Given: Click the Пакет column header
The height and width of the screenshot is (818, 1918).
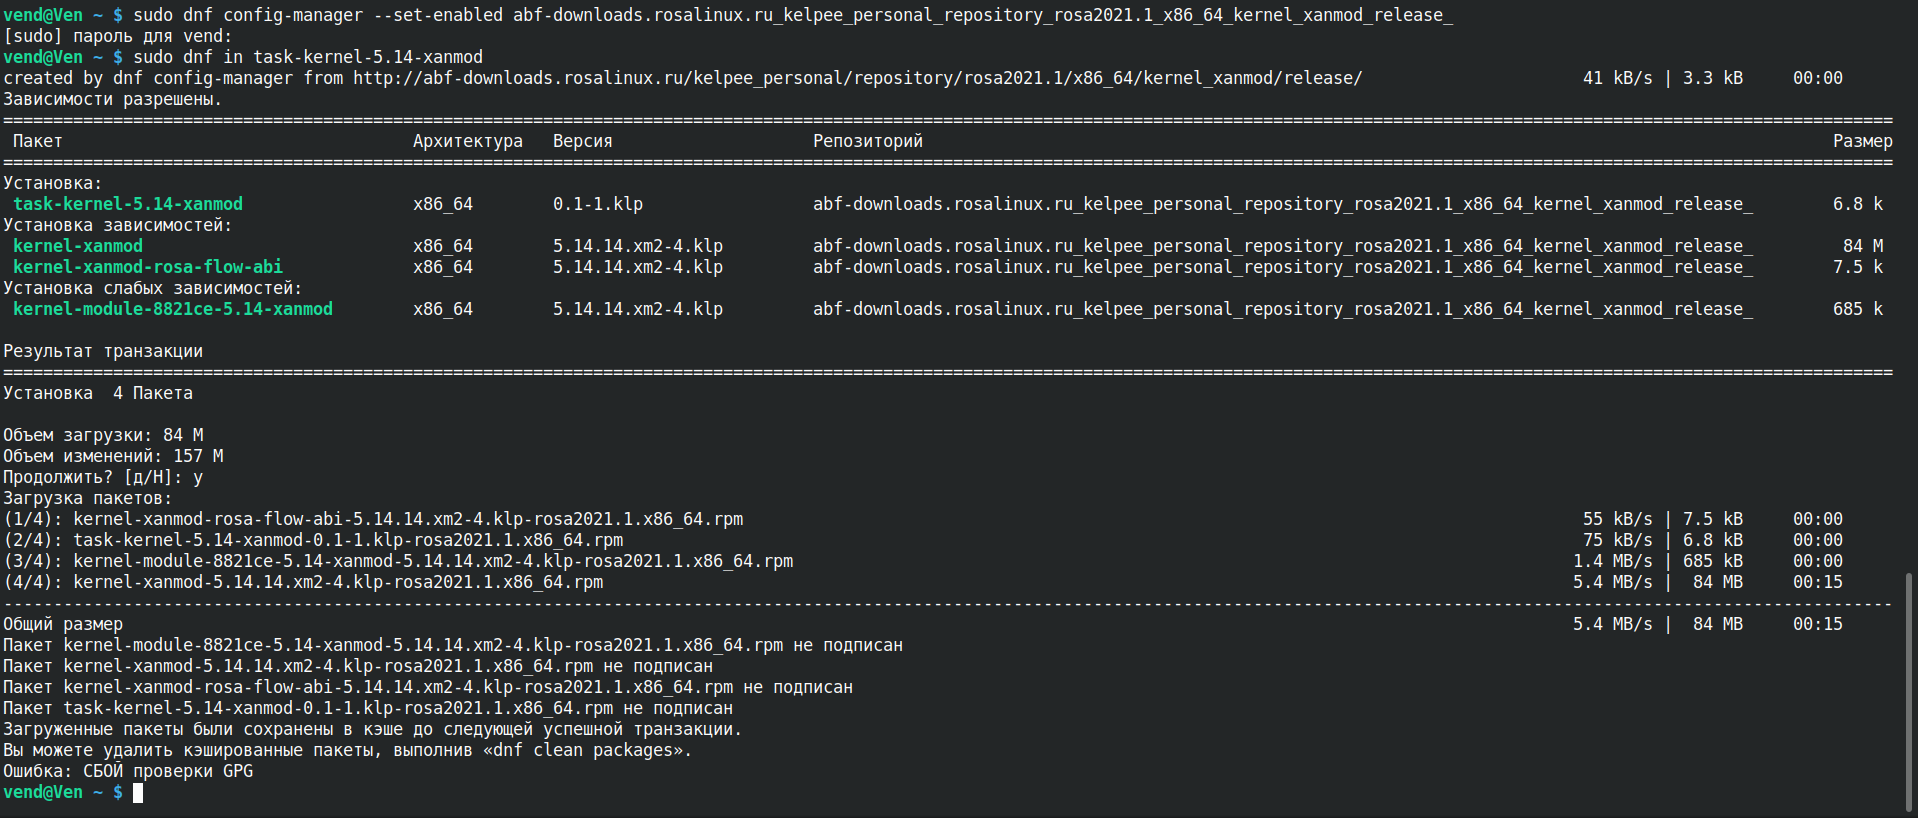Looking at the screenshot, I should [37, 141].
